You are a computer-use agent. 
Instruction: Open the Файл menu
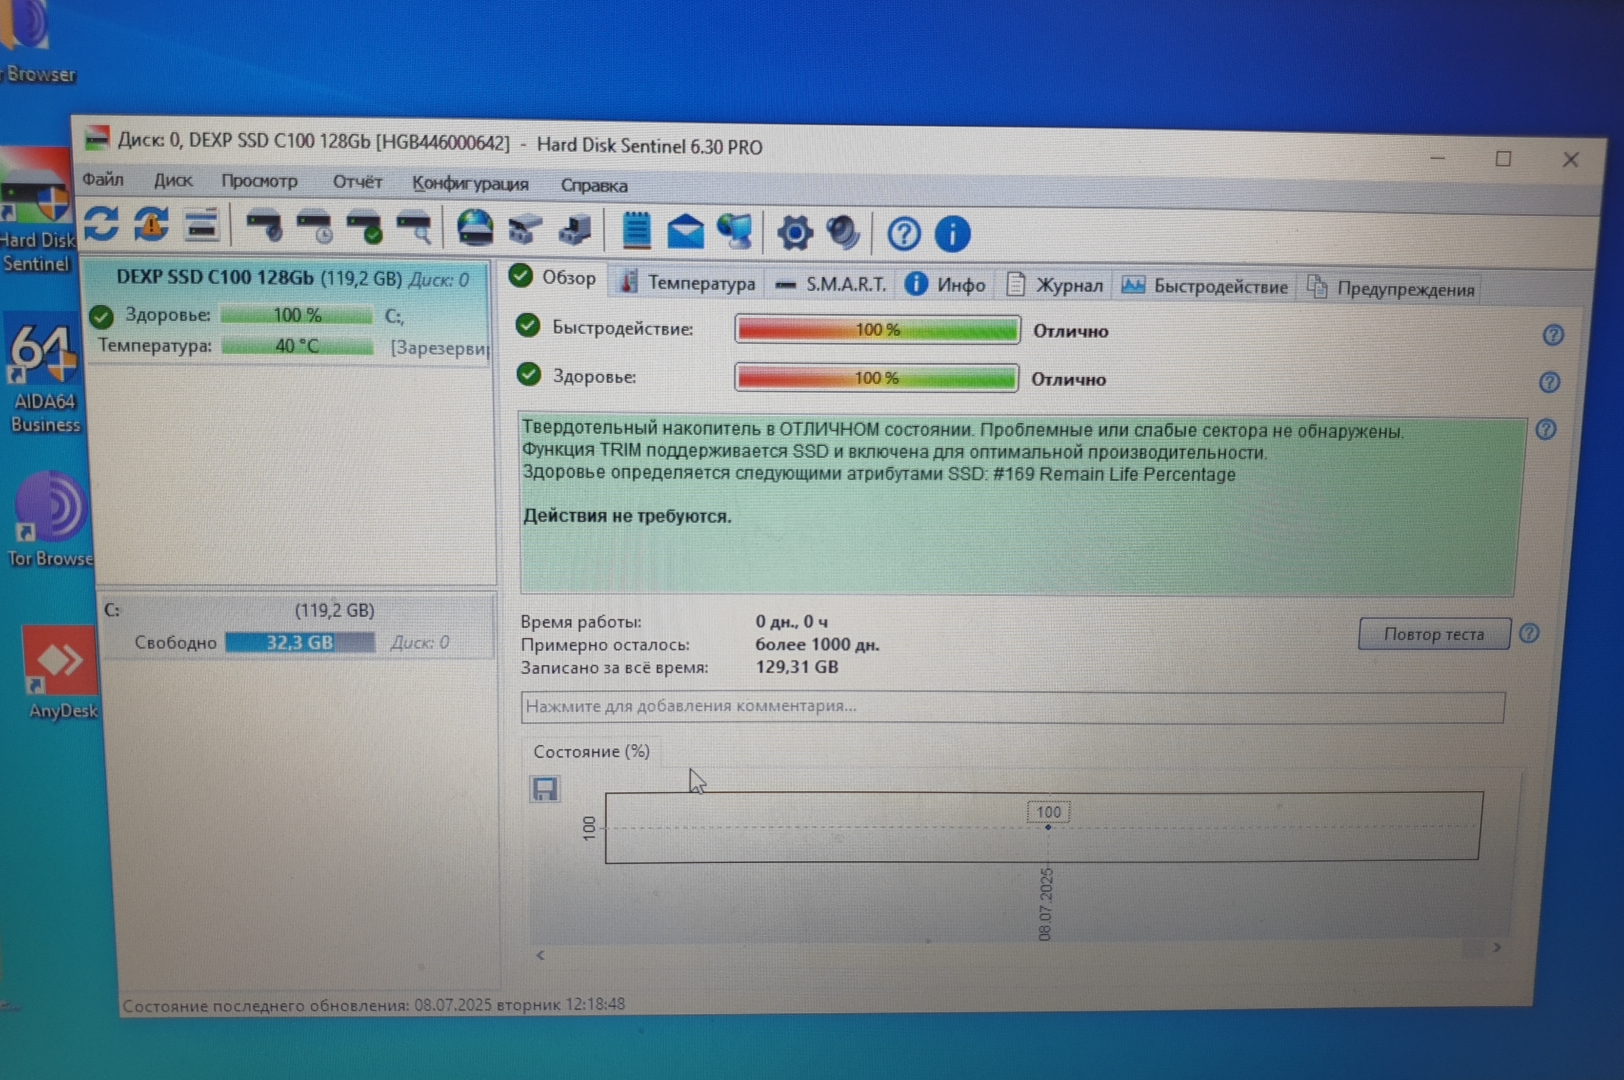103,179
